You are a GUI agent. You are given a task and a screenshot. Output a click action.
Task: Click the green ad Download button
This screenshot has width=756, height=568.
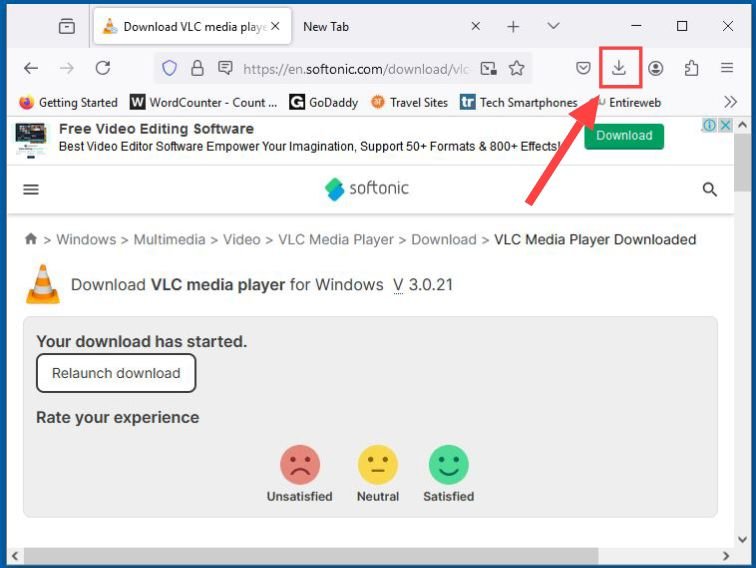tap(624, 136)
